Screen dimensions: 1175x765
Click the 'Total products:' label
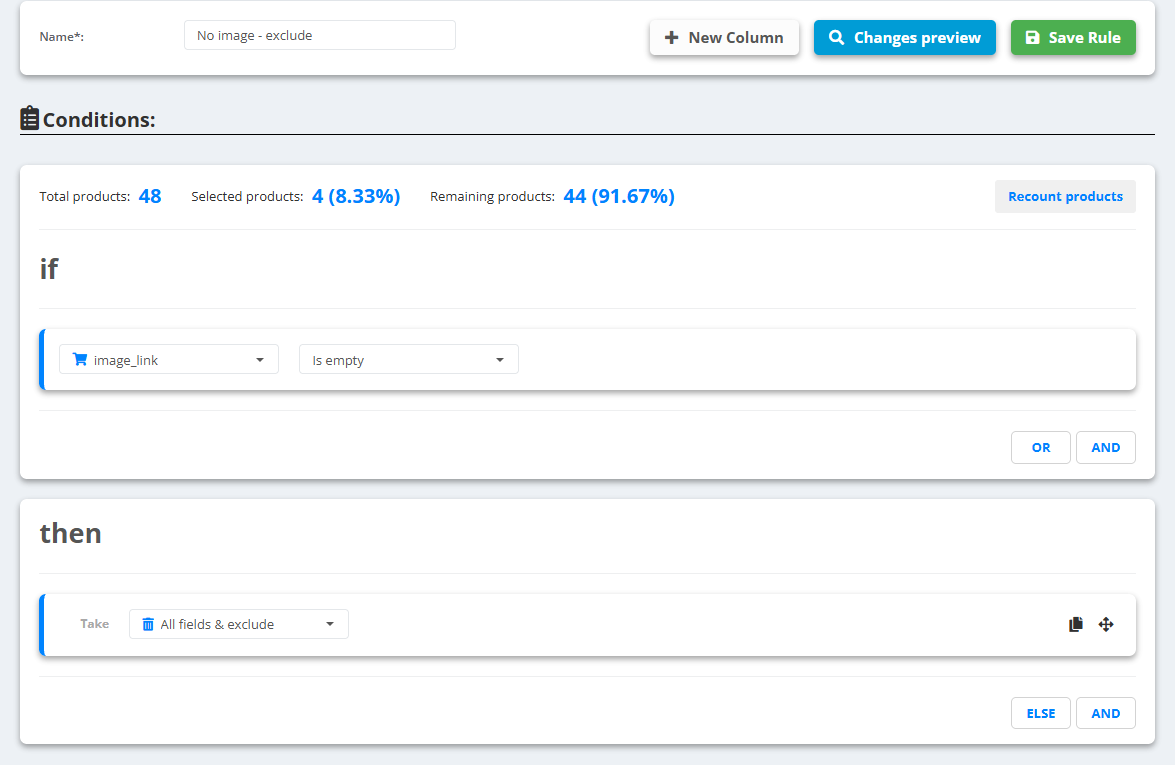85,196
